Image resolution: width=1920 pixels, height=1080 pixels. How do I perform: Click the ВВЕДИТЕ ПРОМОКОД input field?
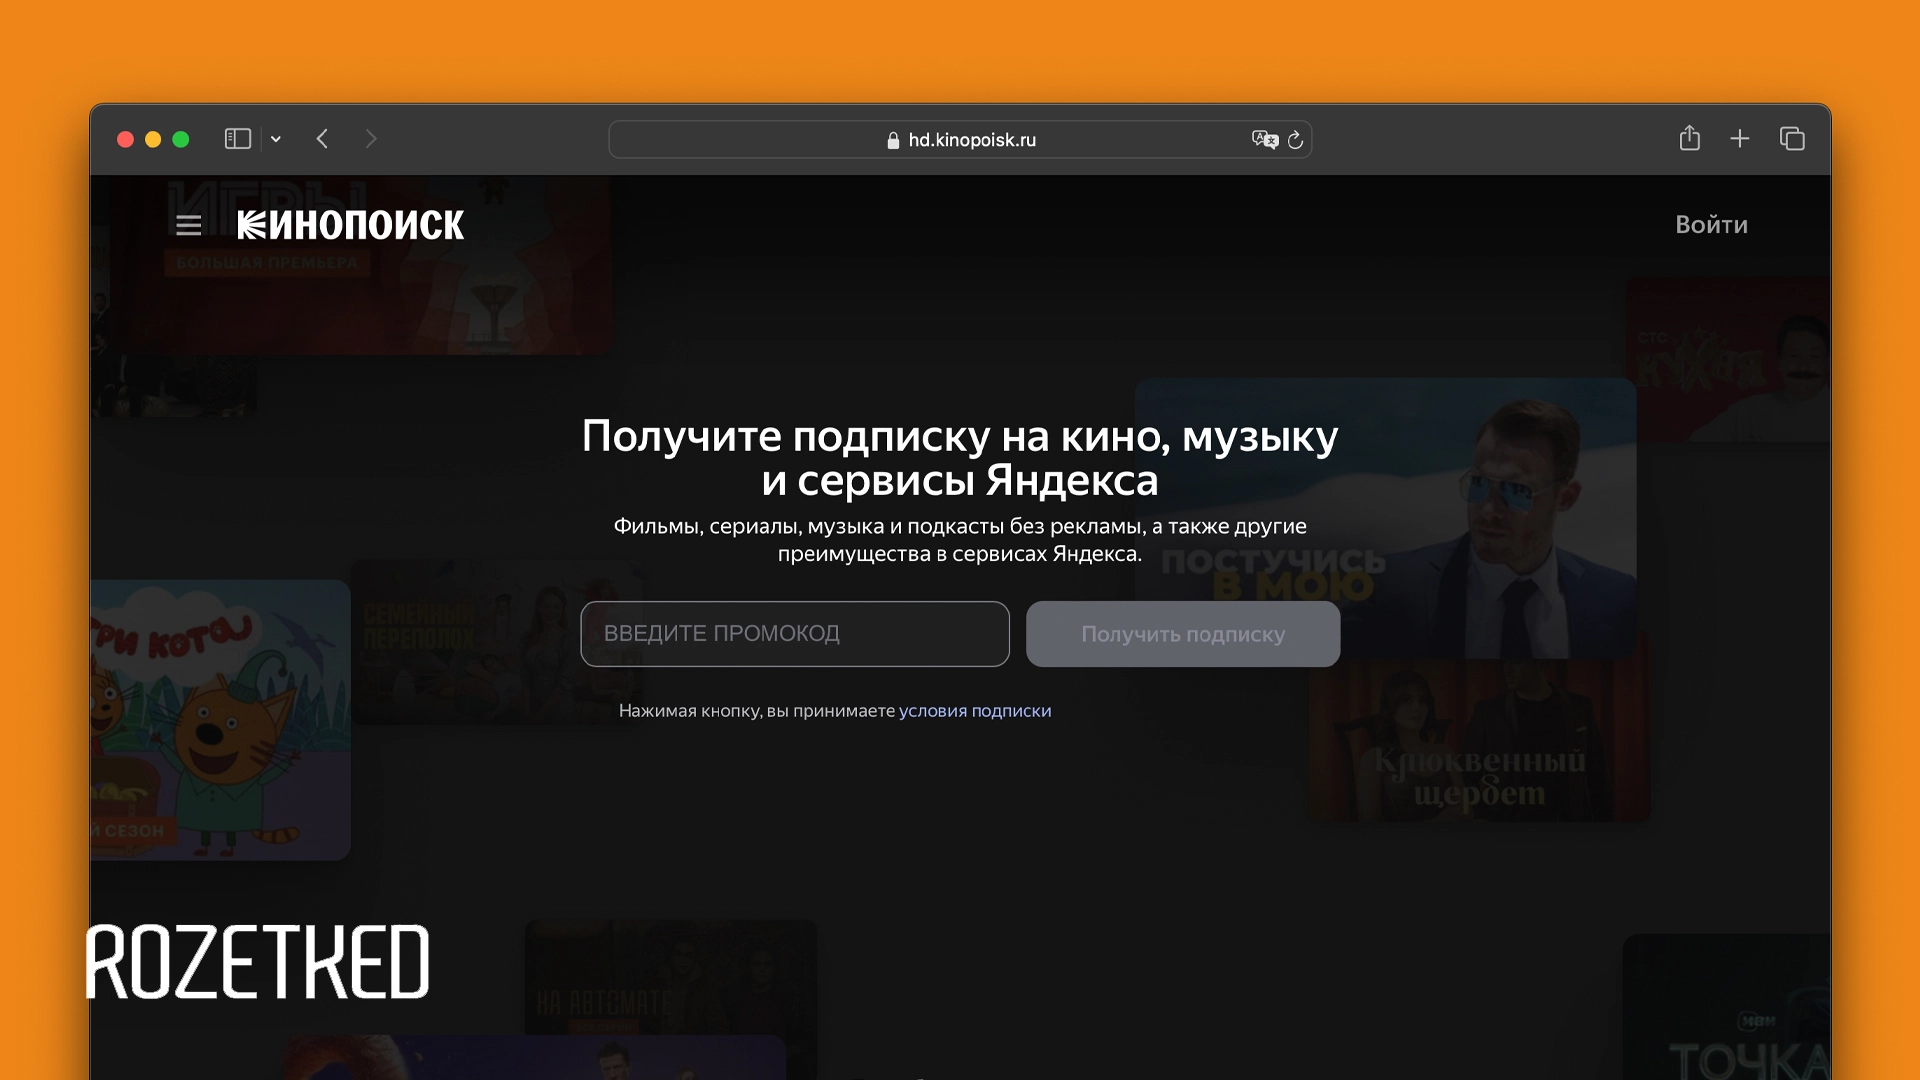[x=794, y=634]
